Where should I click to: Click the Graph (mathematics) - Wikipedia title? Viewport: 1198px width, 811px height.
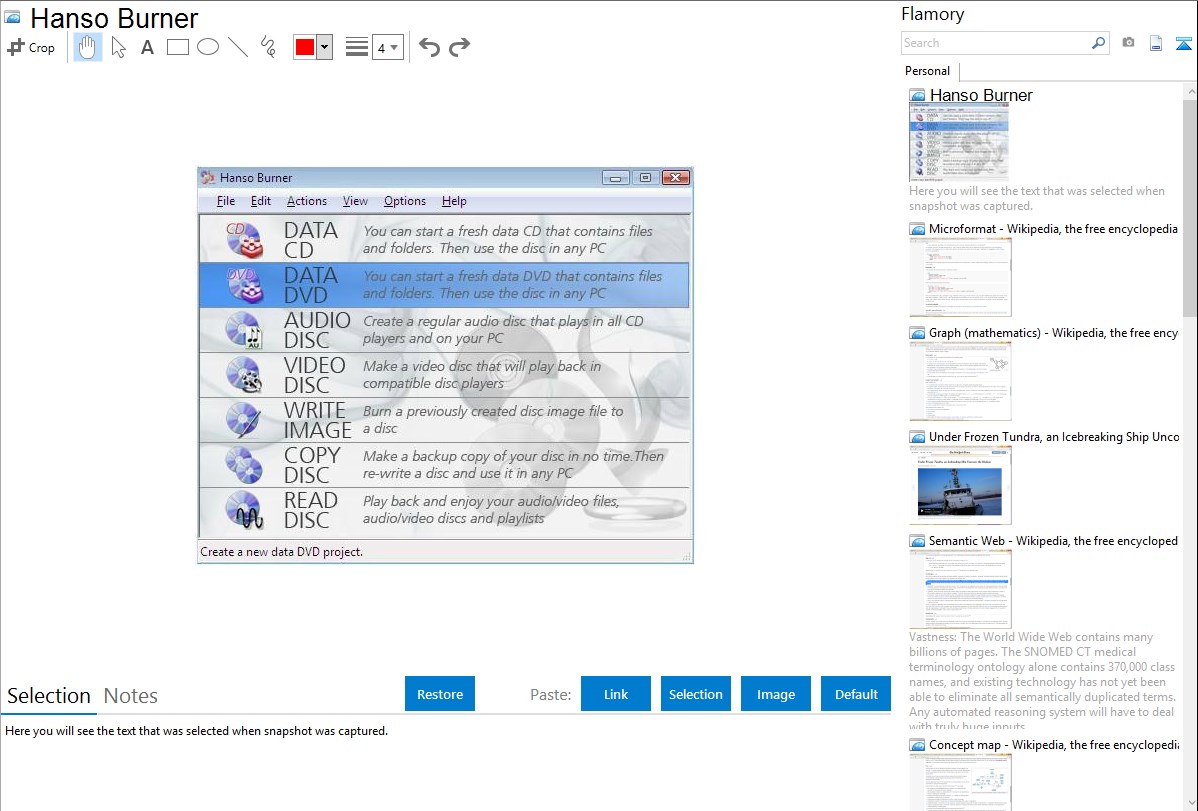click(x=1053, y=333)
